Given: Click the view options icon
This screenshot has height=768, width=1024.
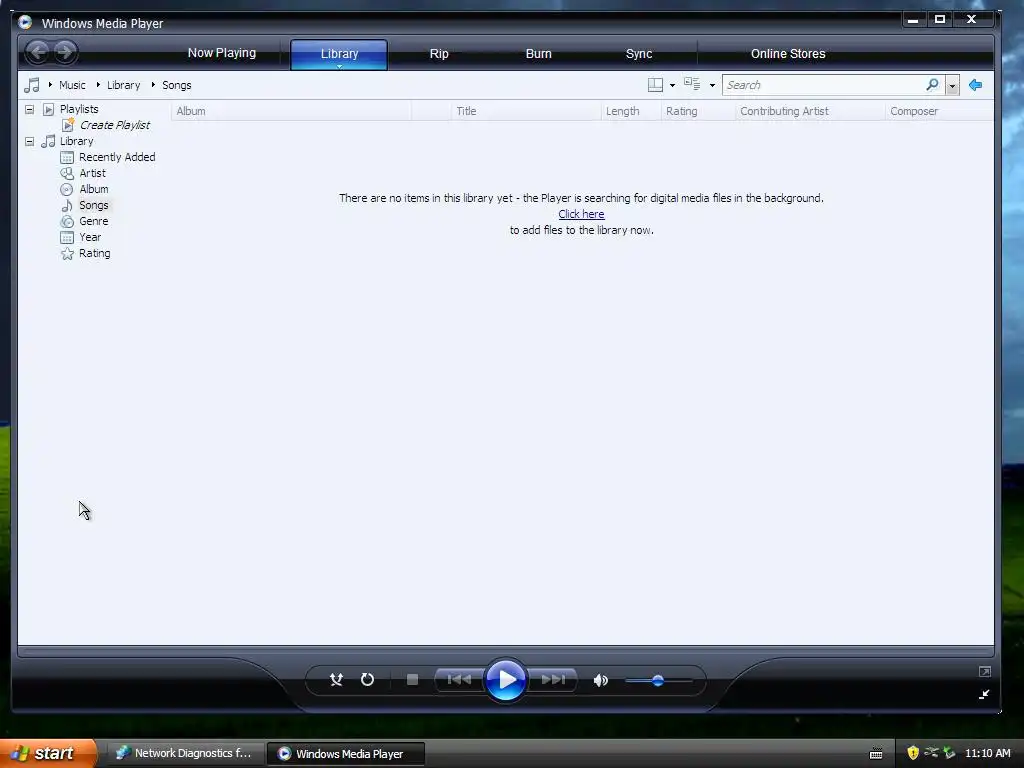Looking at the screenshot, I should [692, 84].
